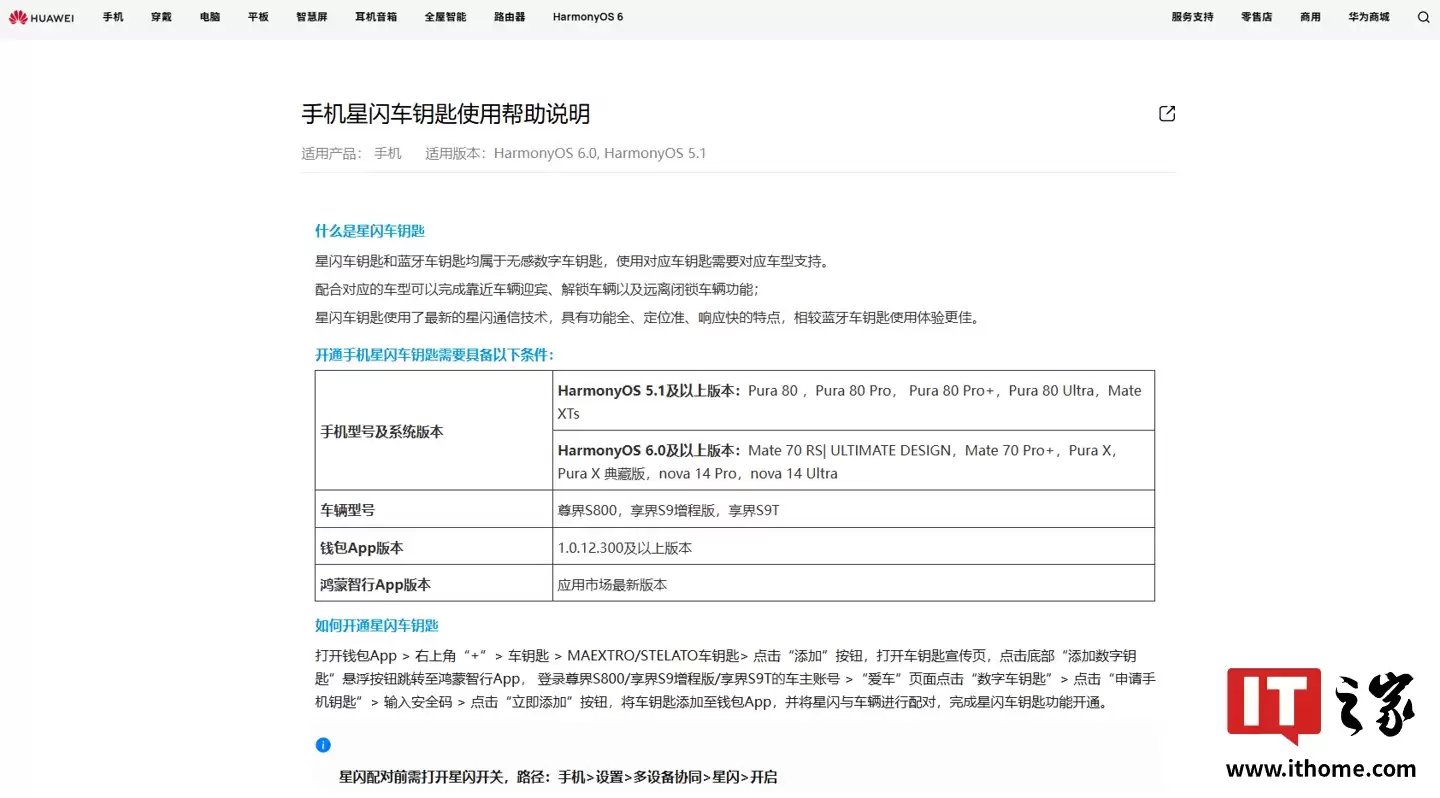The width and height of the screenshot is (1440, 798).
Task: Select 手机 in the navigation bar
Action: (x=113, y=17)
